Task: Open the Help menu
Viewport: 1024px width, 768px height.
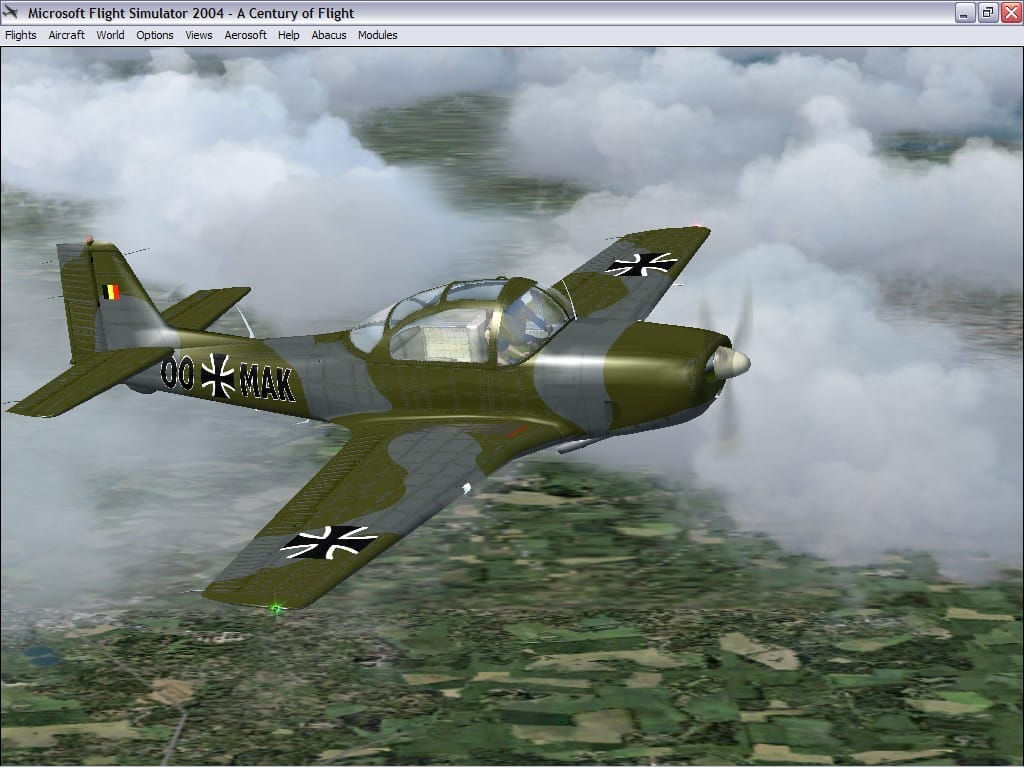Action: pyautogui.click(x=289, y=35)
